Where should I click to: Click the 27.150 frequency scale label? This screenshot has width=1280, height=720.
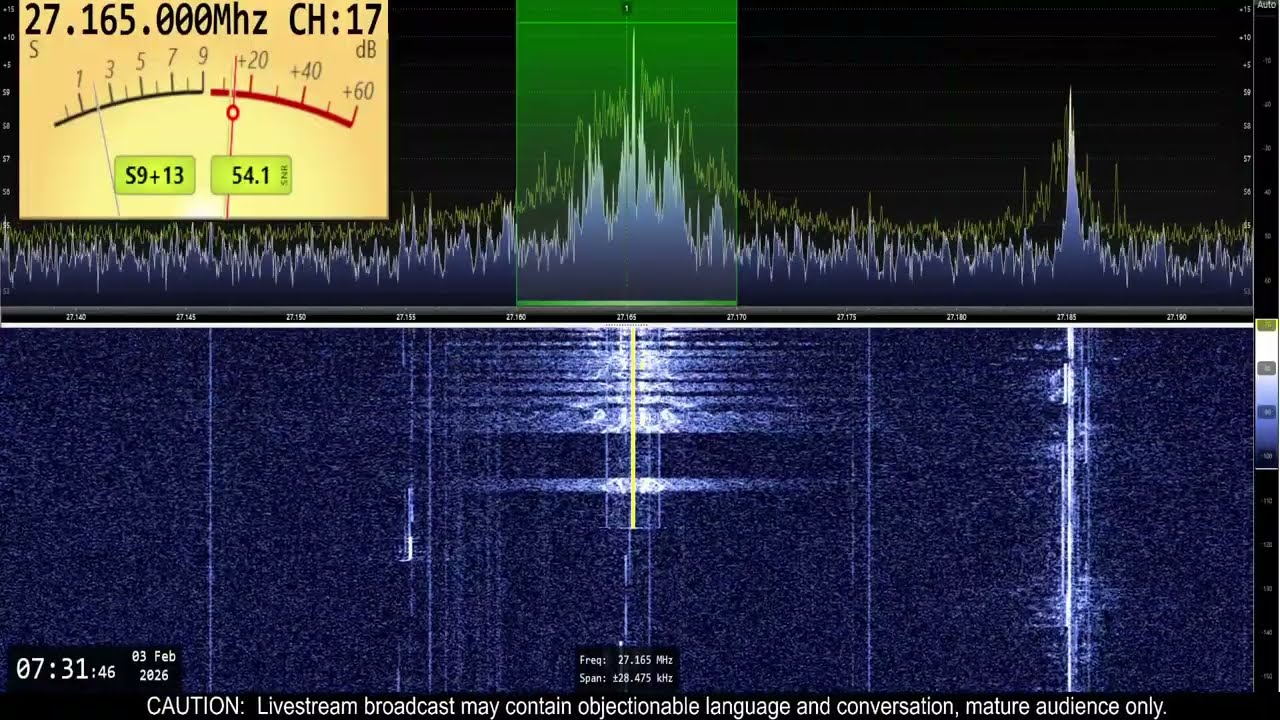tap(296, 317)
